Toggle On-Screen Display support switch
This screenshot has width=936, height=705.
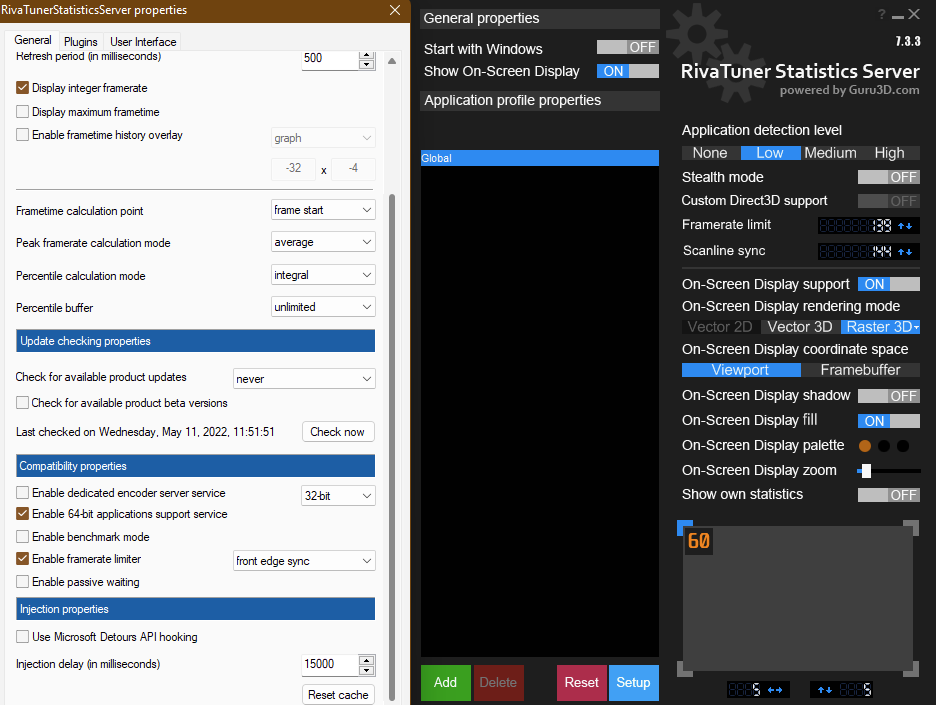coord(888,284)
